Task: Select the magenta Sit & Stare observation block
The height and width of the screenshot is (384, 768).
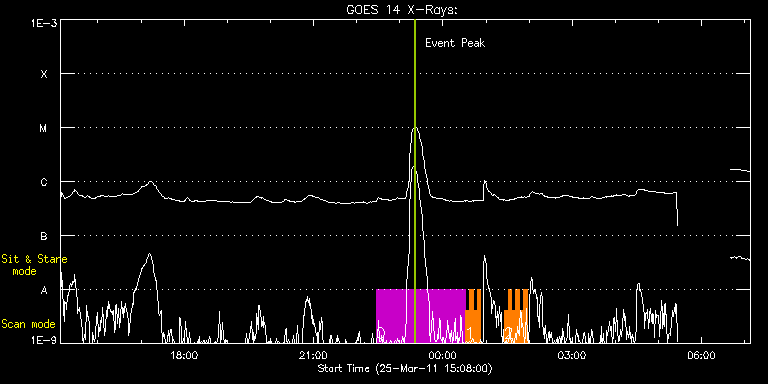Action: click(421, 316)
